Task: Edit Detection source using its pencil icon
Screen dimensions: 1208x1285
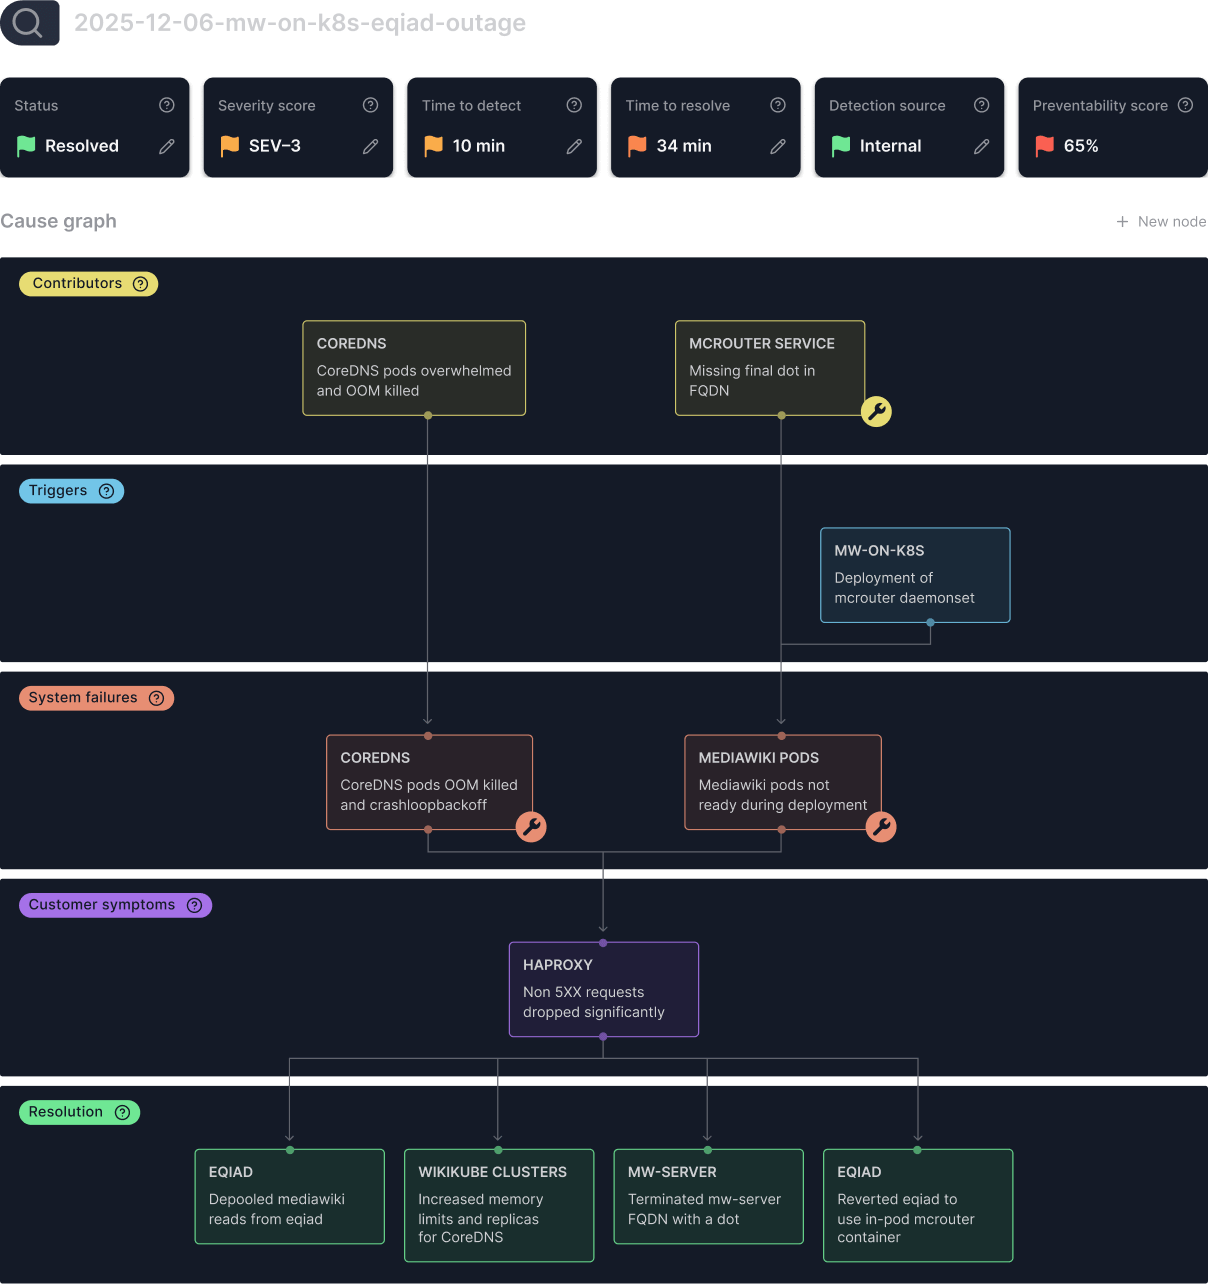Action: (x=981, y=146)
